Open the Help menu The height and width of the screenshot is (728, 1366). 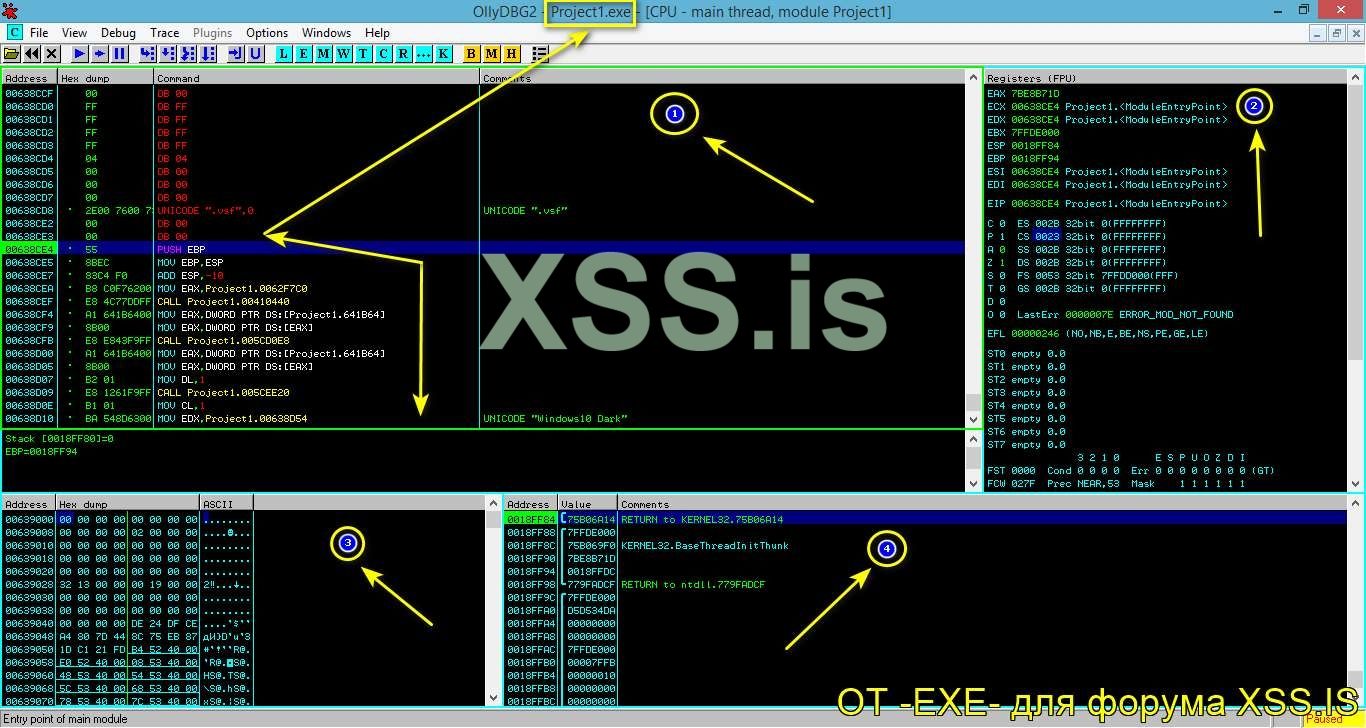click(x=377, y=33)
